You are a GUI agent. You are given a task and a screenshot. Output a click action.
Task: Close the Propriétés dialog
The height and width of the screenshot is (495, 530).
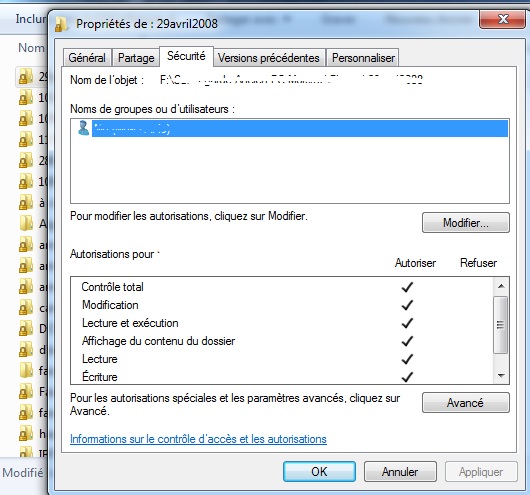pos(503,20)
